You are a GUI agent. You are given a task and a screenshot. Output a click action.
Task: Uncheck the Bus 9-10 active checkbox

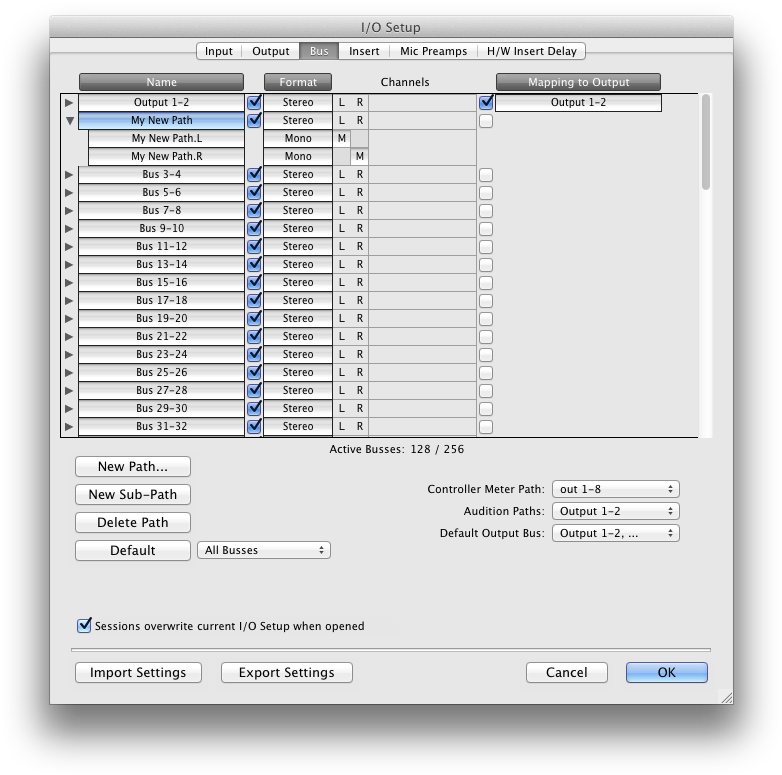(x=254, y=228)
